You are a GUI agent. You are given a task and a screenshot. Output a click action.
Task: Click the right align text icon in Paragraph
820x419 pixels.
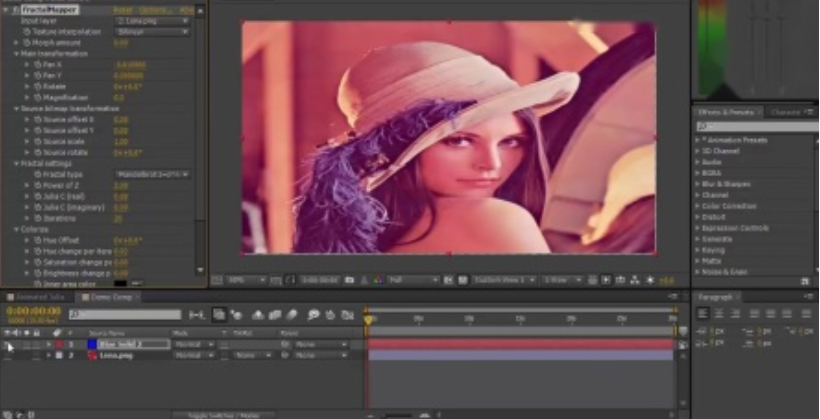pos(735,313)
